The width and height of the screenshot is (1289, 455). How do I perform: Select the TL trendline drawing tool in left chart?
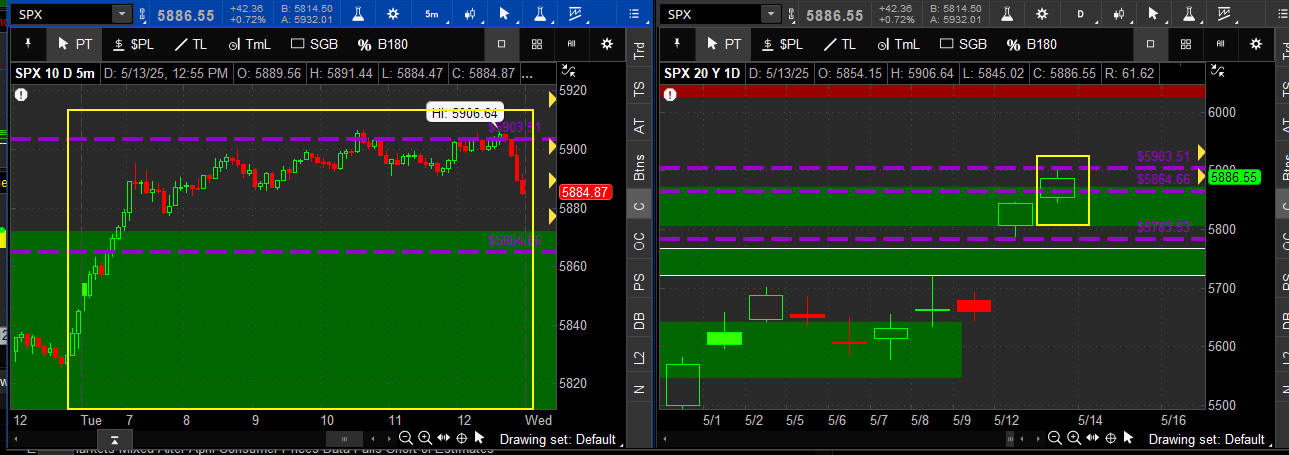coord(190,44)
